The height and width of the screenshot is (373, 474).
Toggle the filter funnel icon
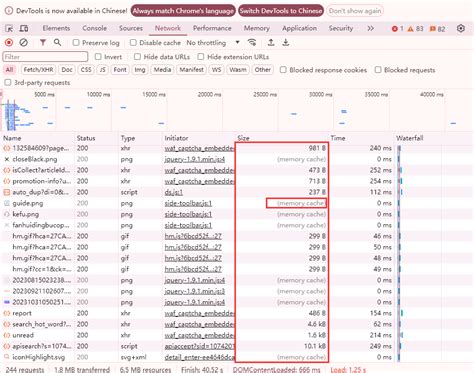pos(43,43)
